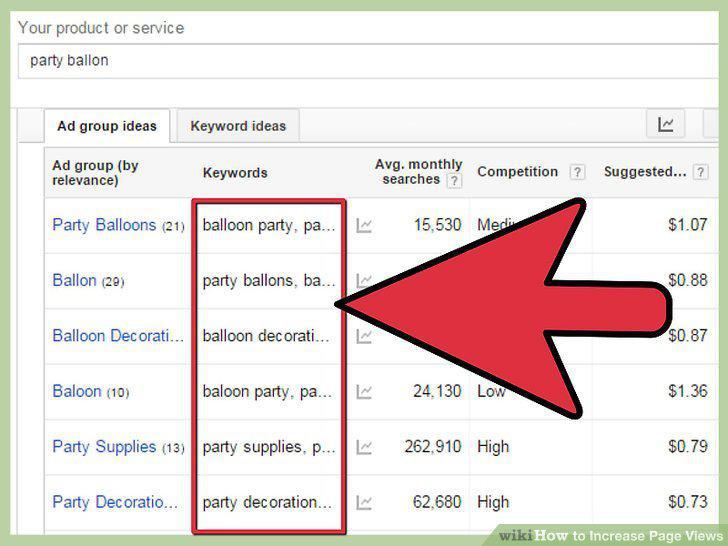Image resolution: width=728 pixels, height=546 pixels.
Task: Click the searches value 62,680
Action: [437, 502]
